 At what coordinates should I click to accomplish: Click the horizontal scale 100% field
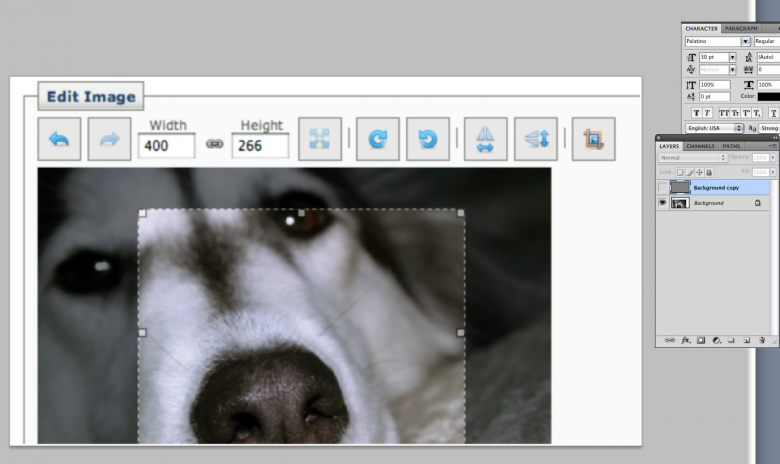coord(769,85)
